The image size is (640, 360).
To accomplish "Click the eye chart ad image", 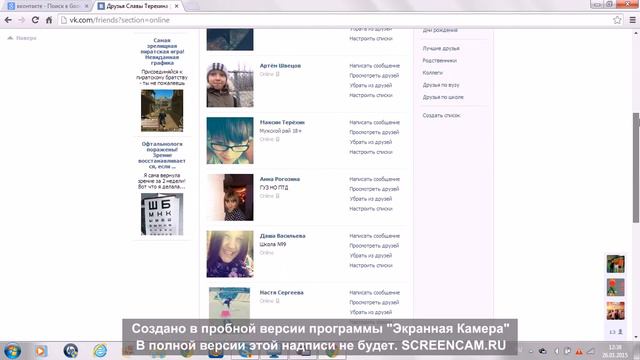I will (x=162, y=214).
